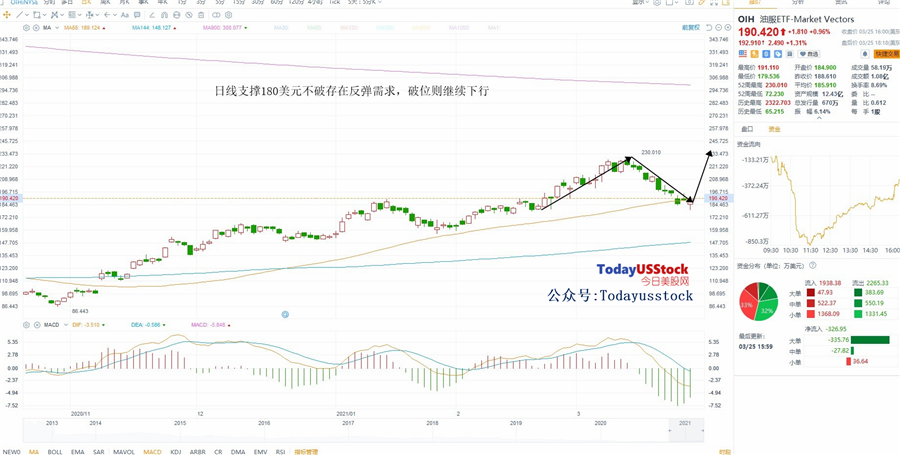Enable the faded MA120 line
900x455 pixels.
point(348,28)
